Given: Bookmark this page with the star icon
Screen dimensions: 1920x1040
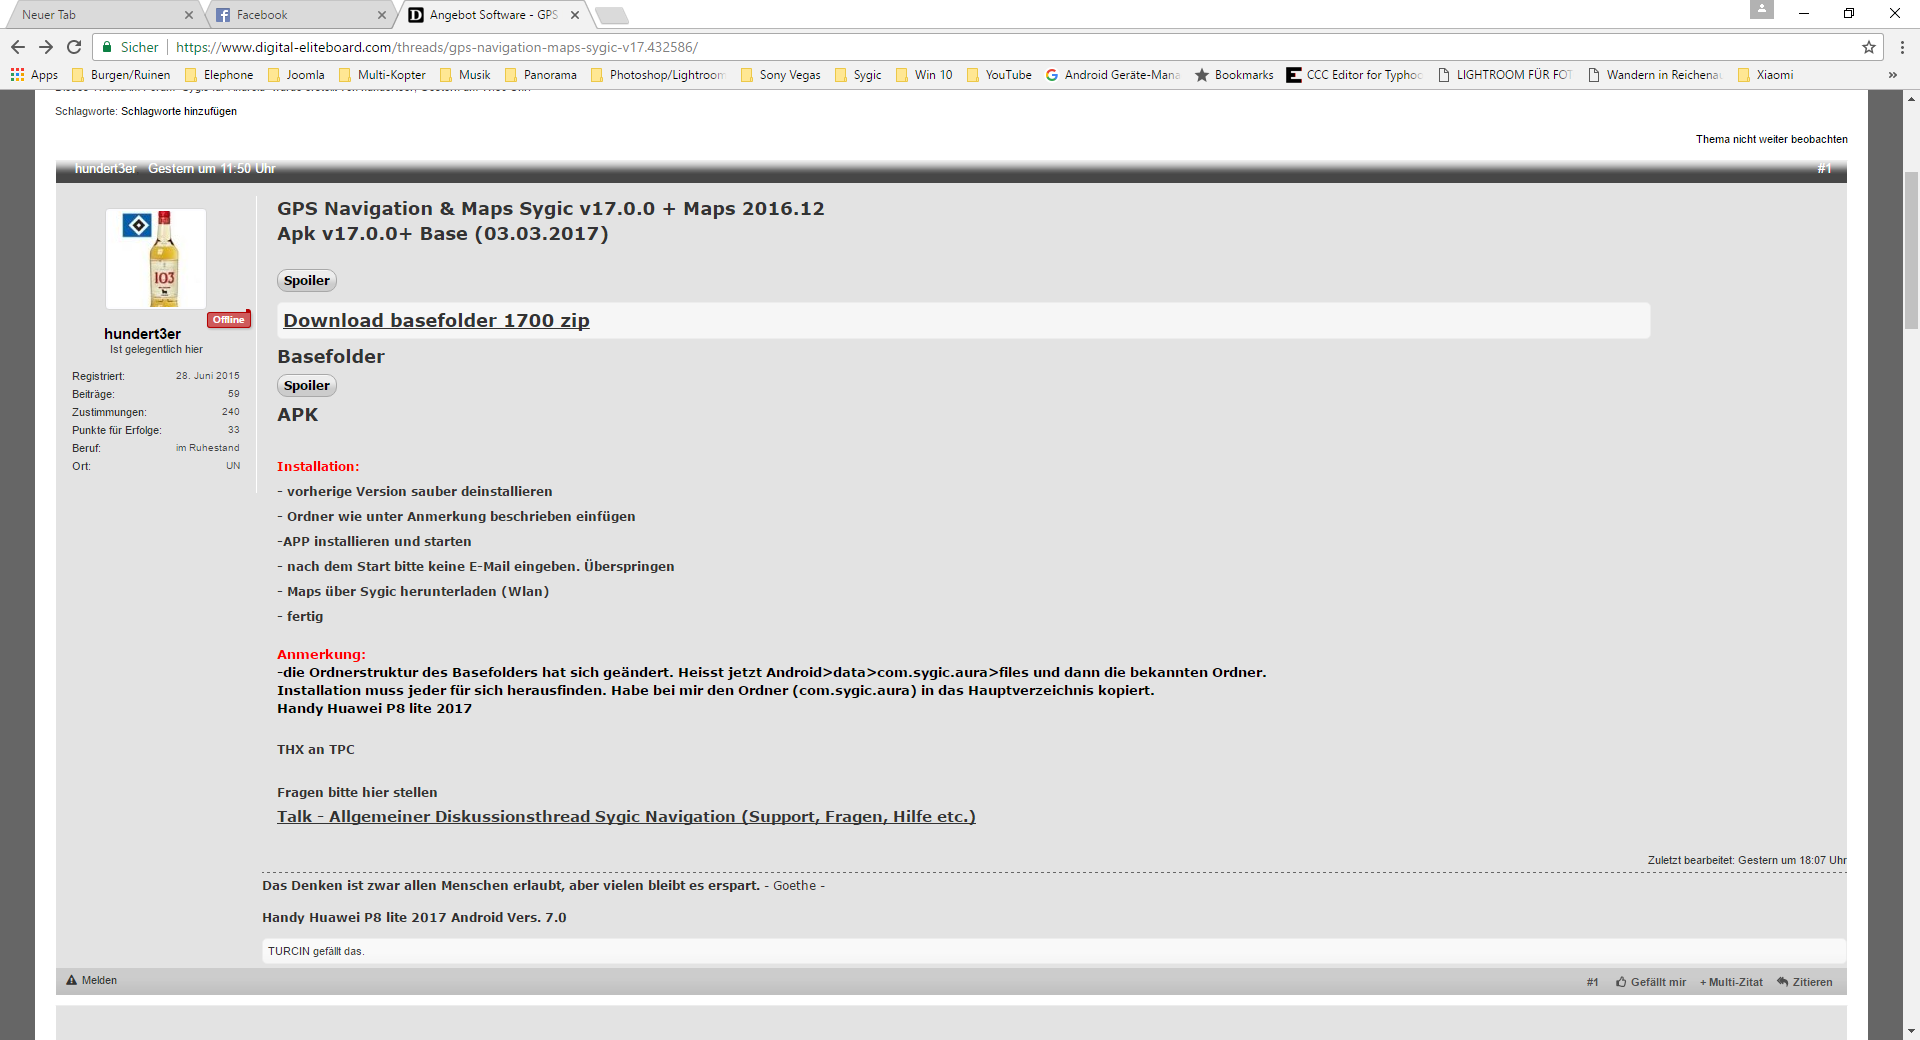Looking at the screenshot, I should 1868,47.
